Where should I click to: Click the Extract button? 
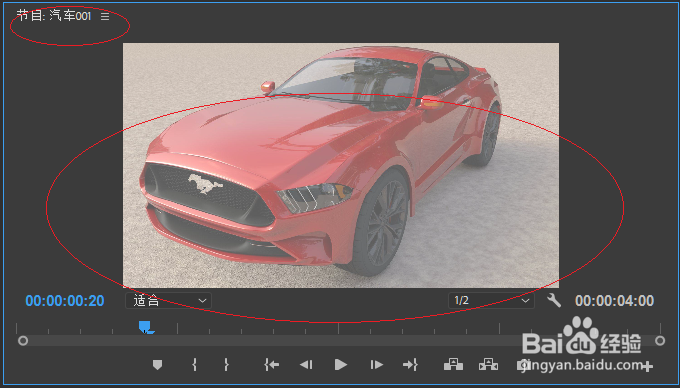coord(488,365)
